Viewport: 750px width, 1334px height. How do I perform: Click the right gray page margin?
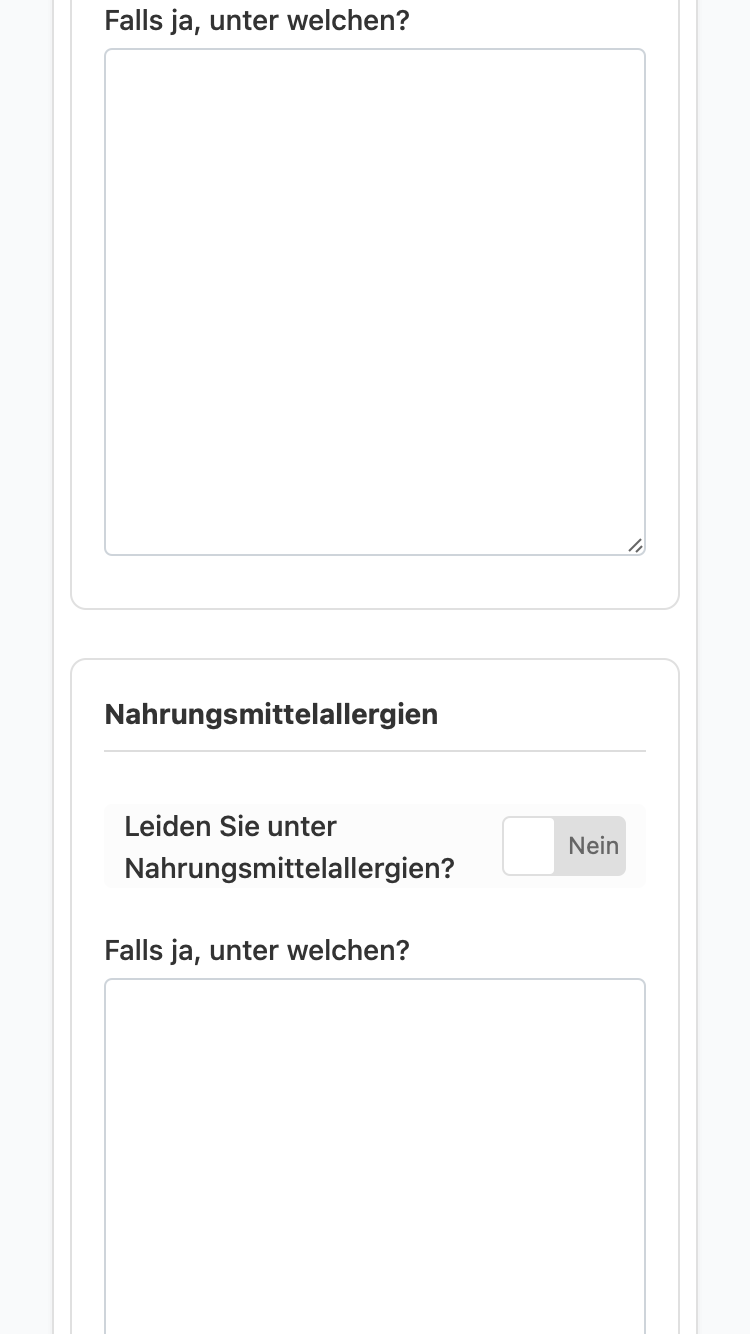pyautogui.click(x=724, y=667)
